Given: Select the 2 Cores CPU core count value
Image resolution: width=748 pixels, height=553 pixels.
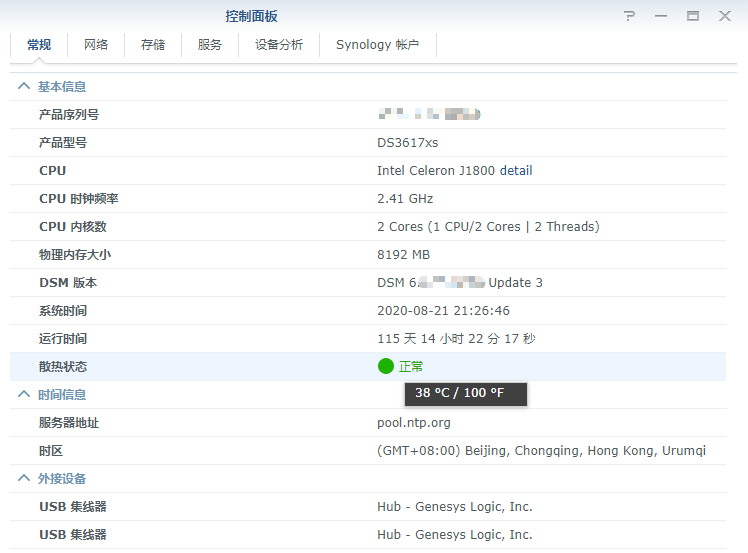Looking at the screenshot, I should pos(488,227).
